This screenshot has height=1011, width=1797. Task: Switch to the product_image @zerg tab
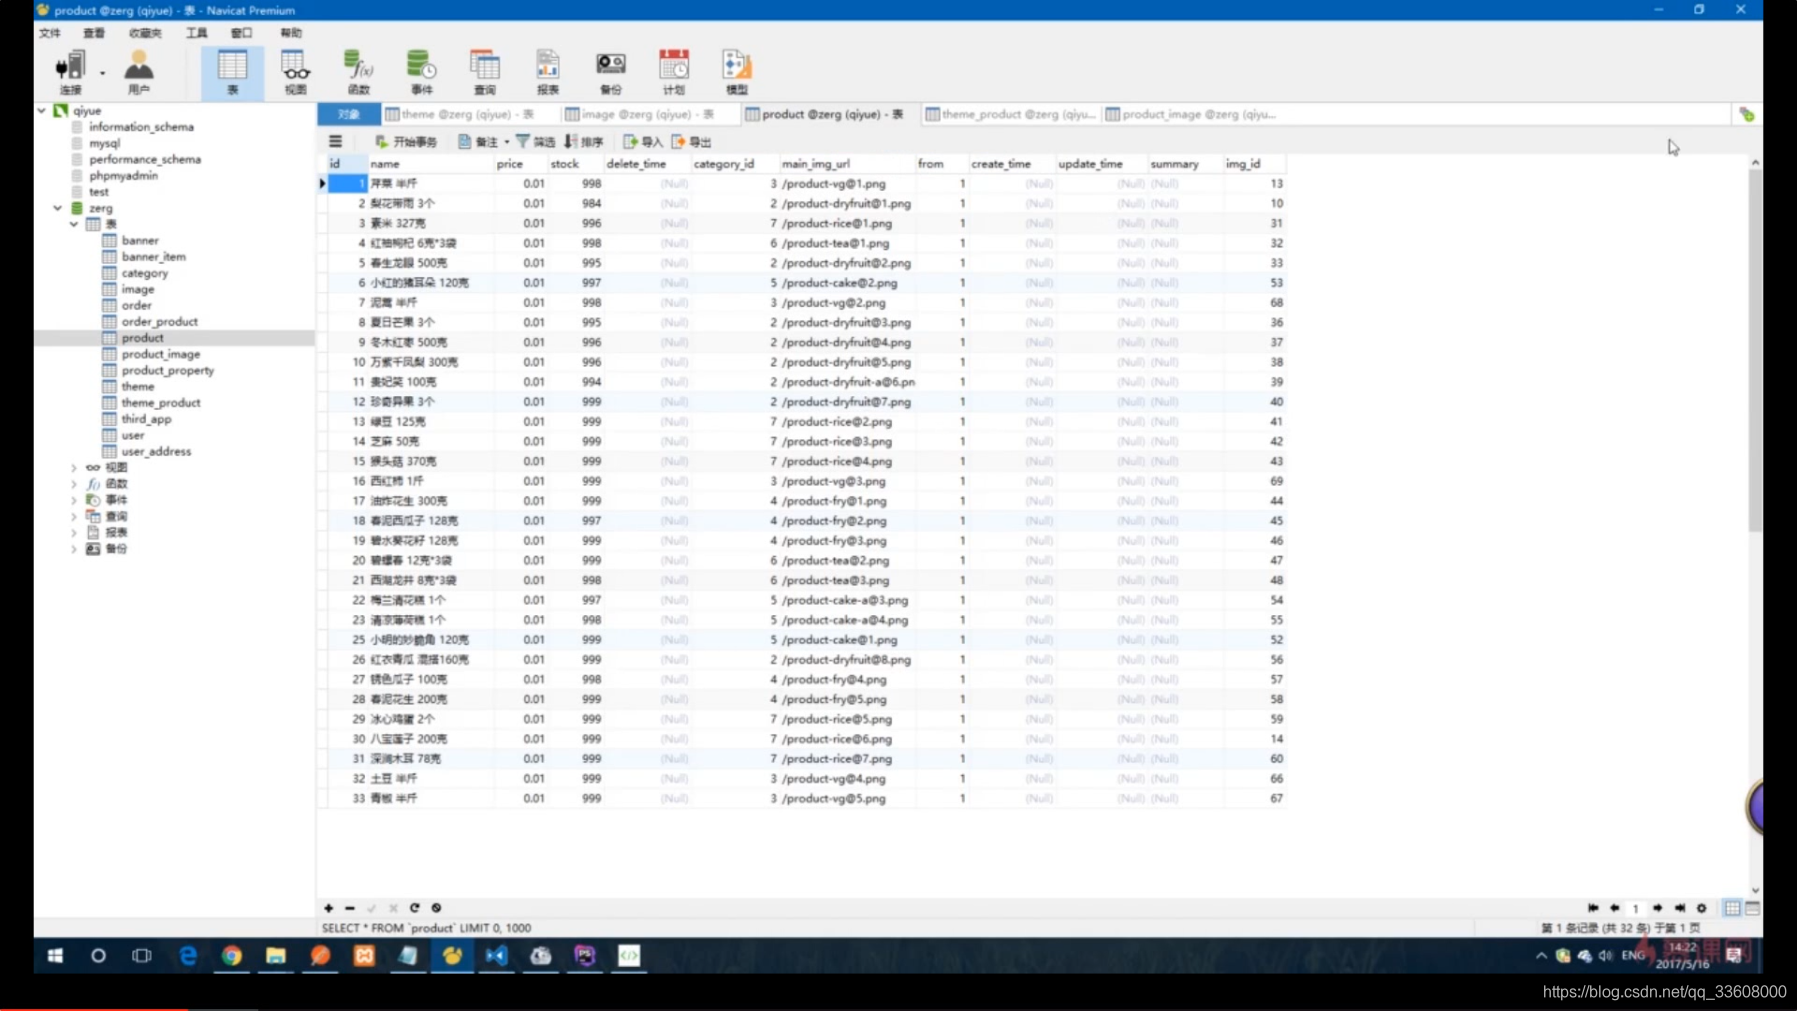coord(1191,114)
